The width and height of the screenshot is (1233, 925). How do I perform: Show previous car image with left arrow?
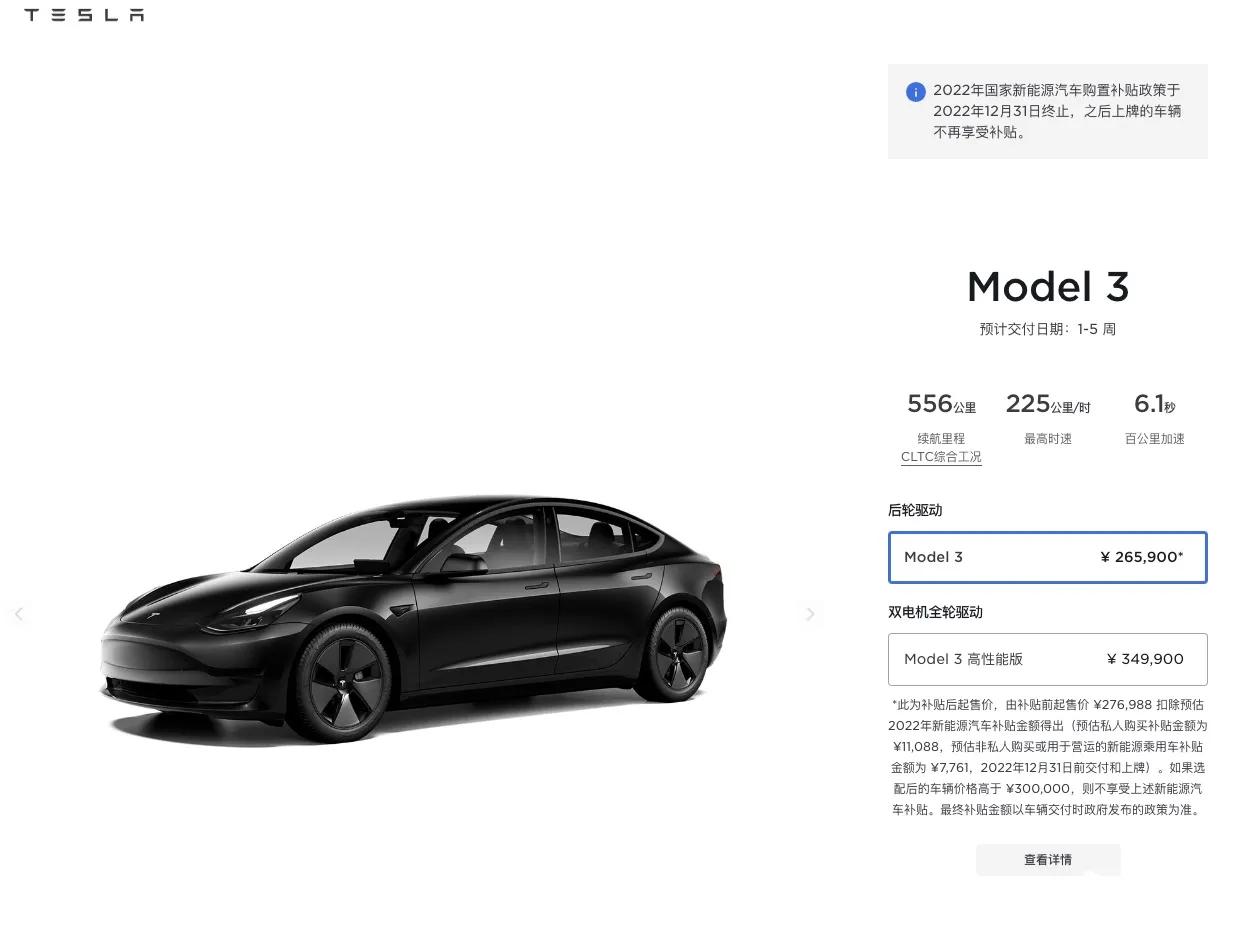[x=18, y=614]
